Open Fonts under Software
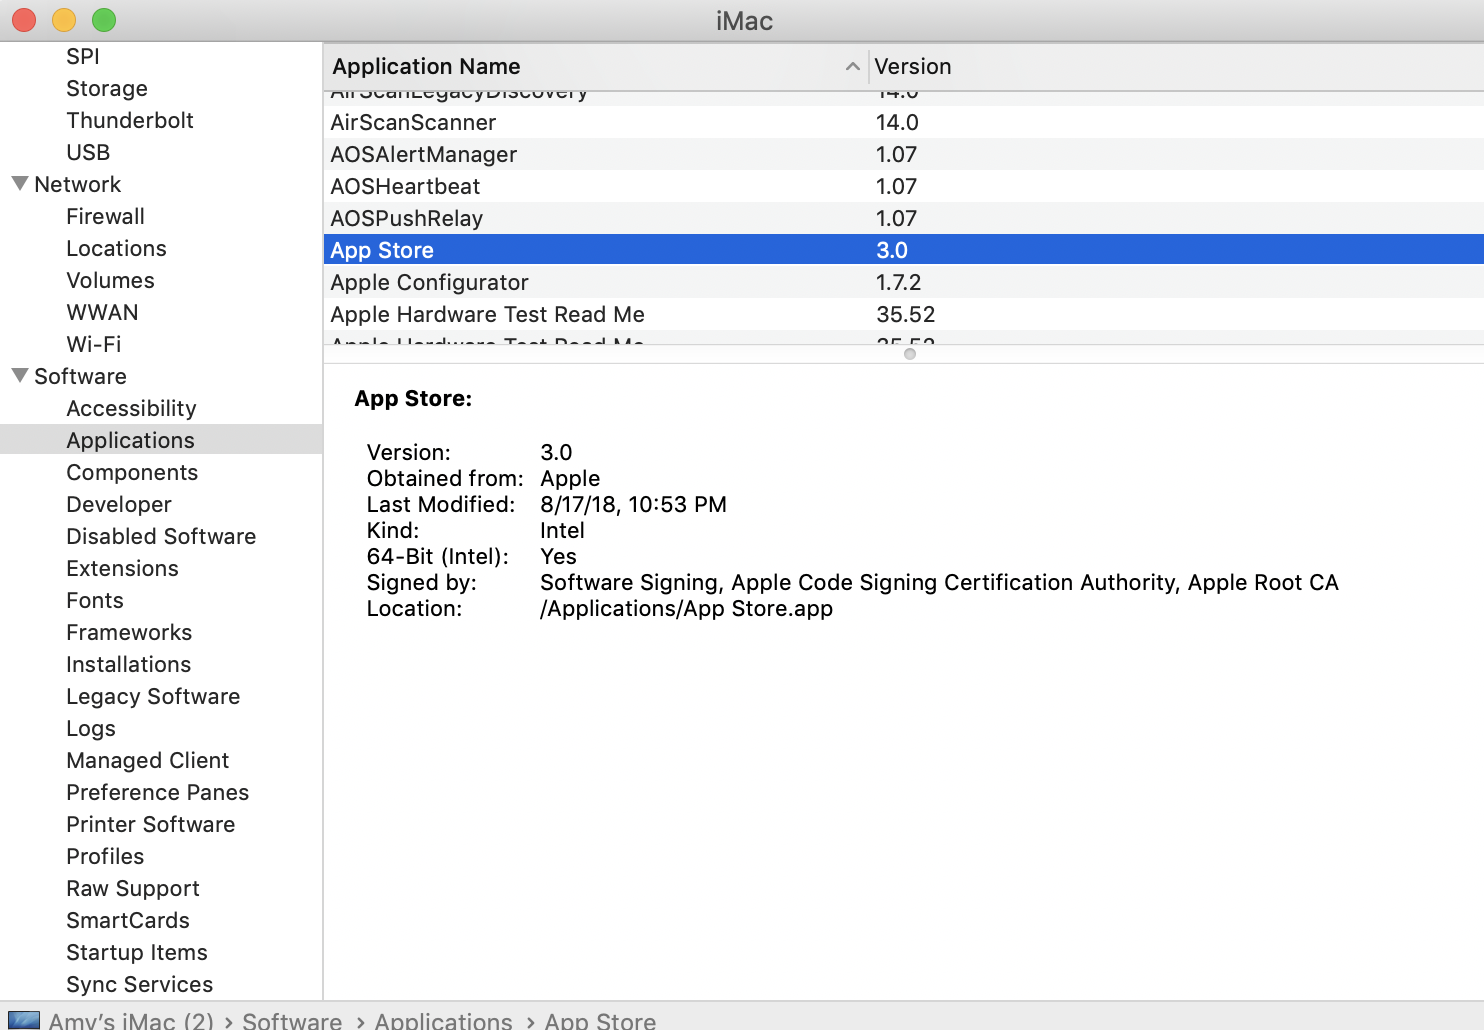The height and width of the screenshot is (1030, 1484). coord(95,600)
